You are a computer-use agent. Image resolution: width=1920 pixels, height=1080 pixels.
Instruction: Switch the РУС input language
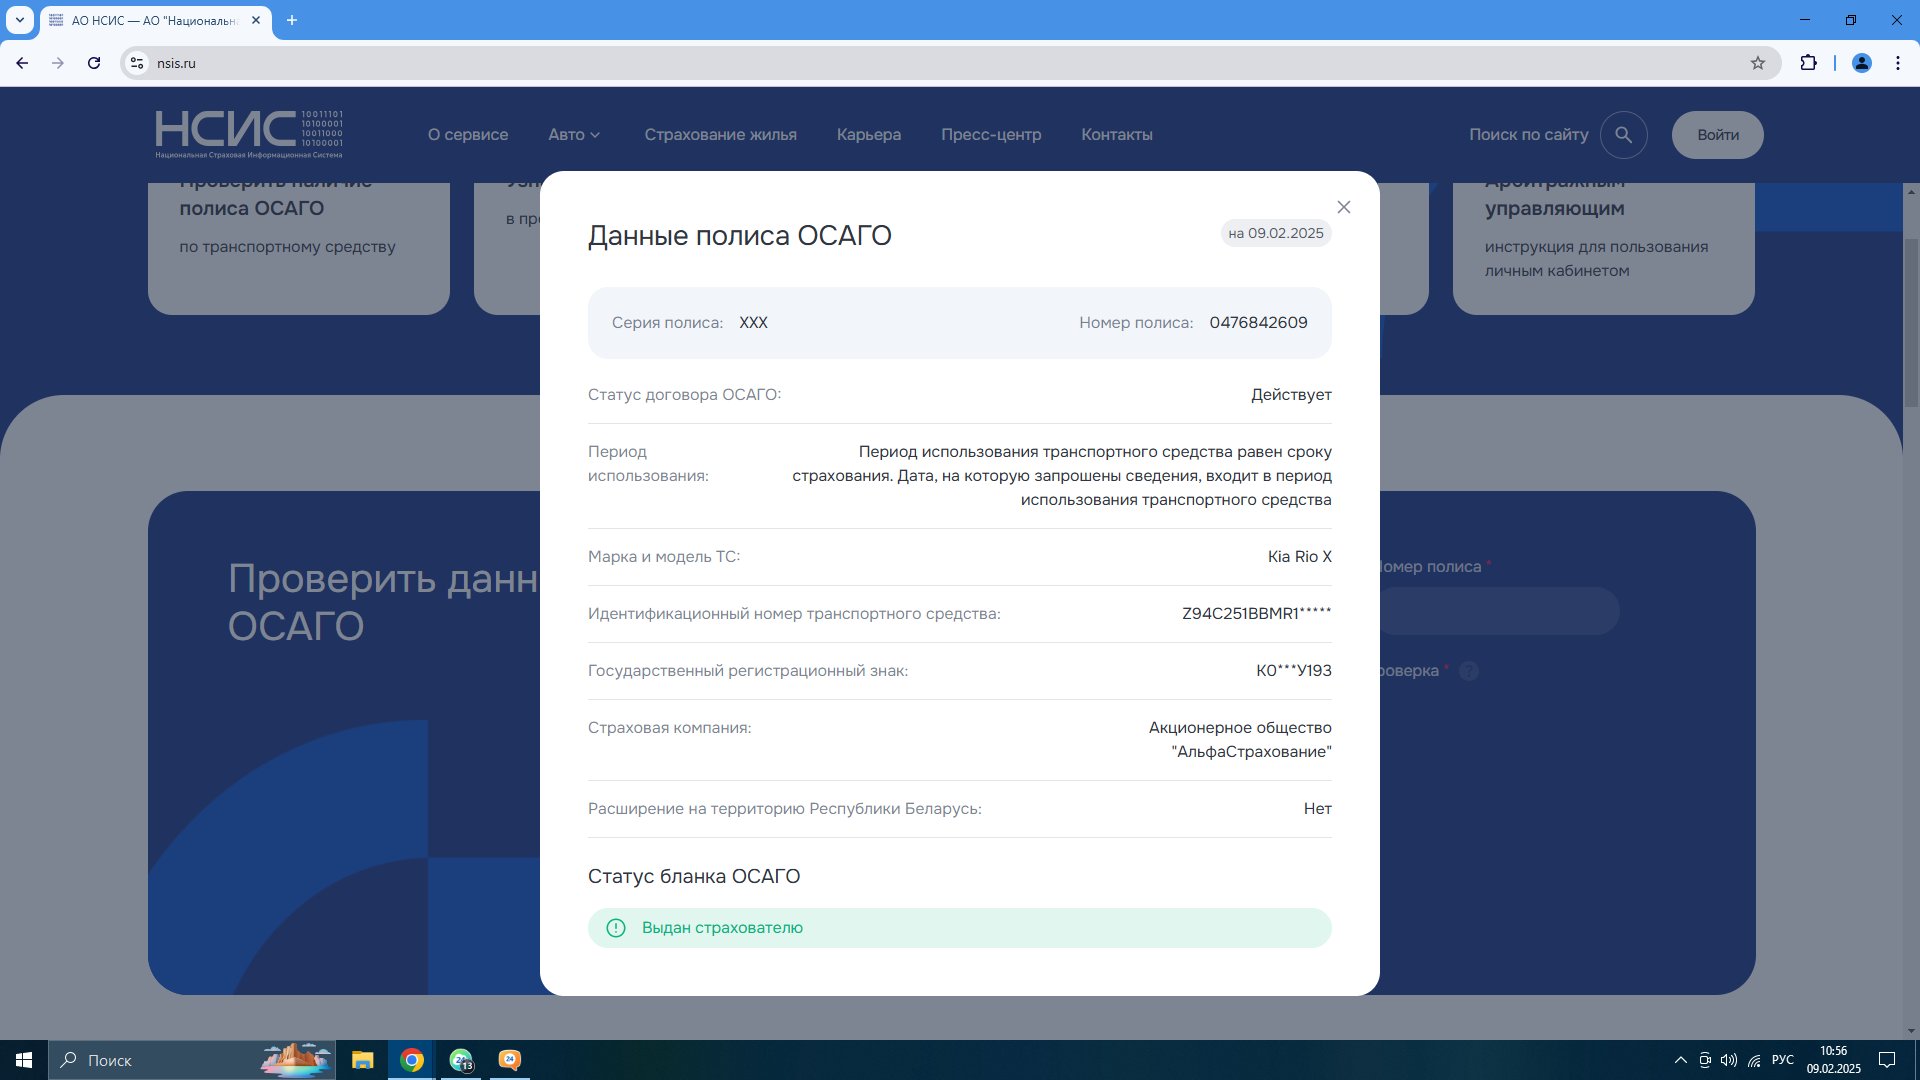(1782, 1060)
